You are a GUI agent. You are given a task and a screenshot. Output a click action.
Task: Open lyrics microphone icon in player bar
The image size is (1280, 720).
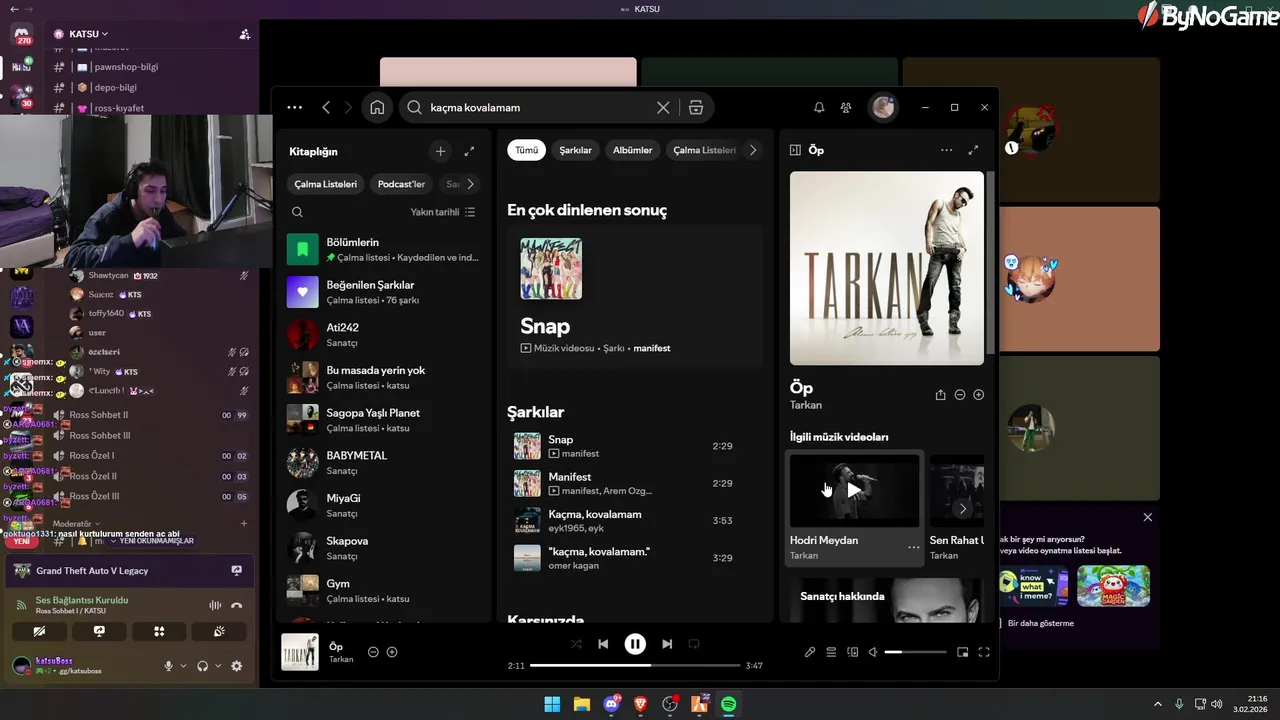tap(810, 652)
